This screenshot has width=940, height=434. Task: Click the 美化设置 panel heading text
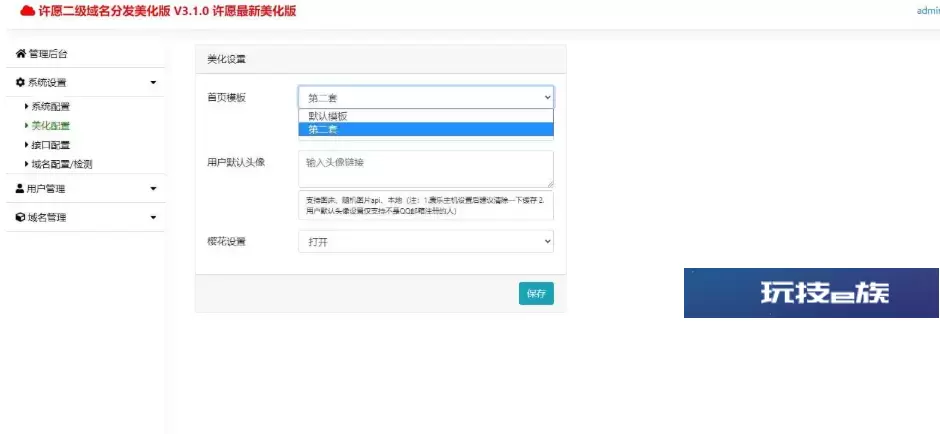coord(227,59)
